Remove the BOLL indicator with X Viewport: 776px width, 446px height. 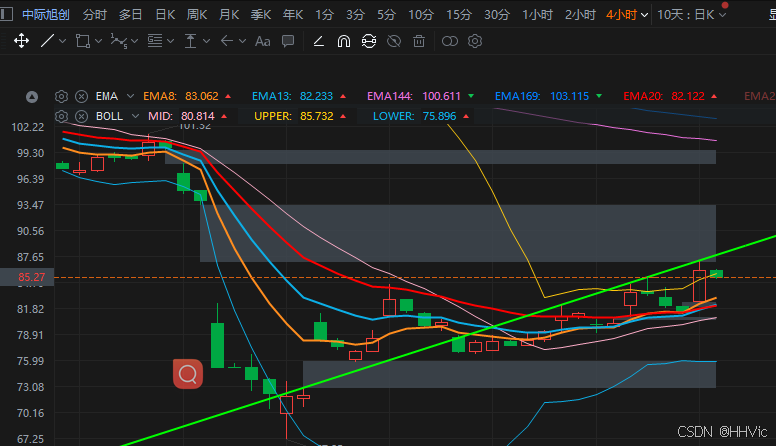tap(81, 116)
